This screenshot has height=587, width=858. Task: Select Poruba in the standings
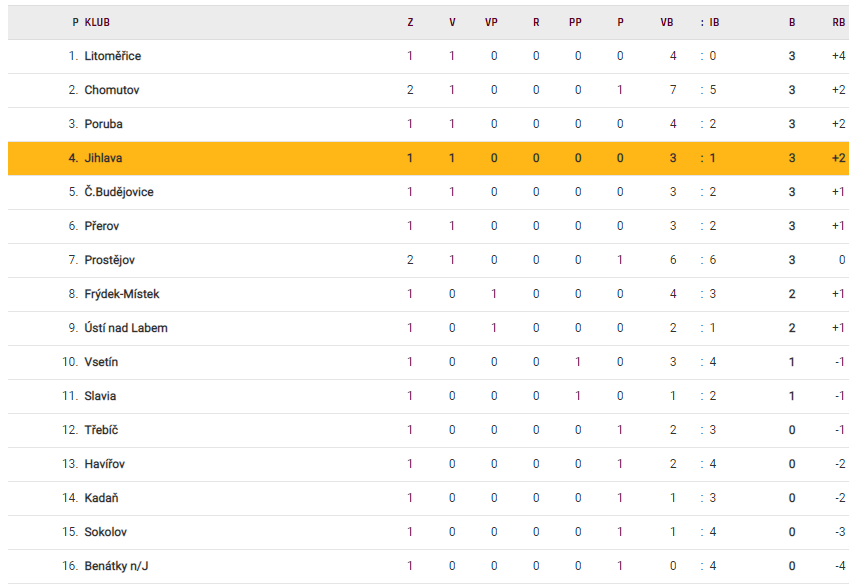click(x=103, y=124)
